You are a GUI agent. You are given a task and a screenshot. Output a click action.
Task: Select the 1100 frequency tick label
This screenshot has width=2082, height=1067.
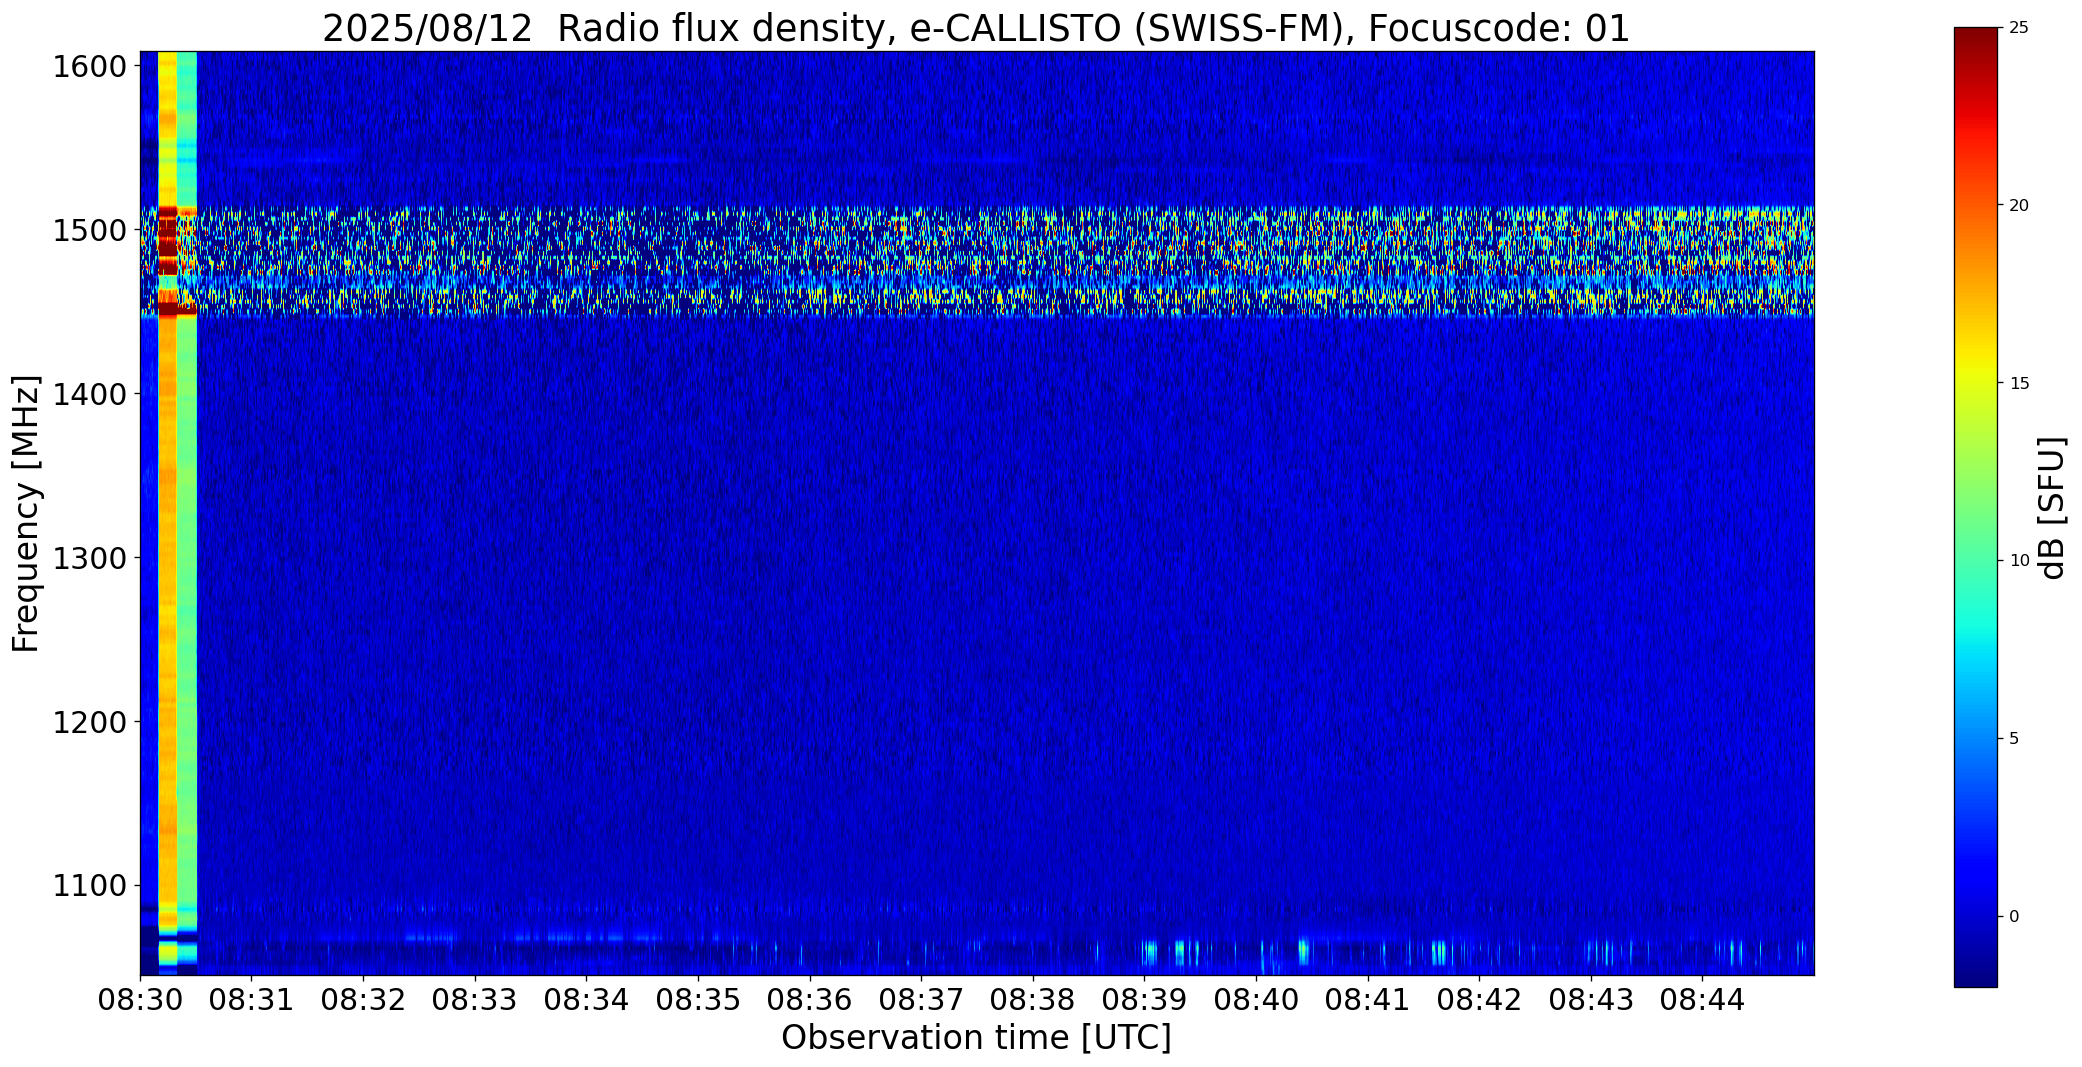pos(89,886)
